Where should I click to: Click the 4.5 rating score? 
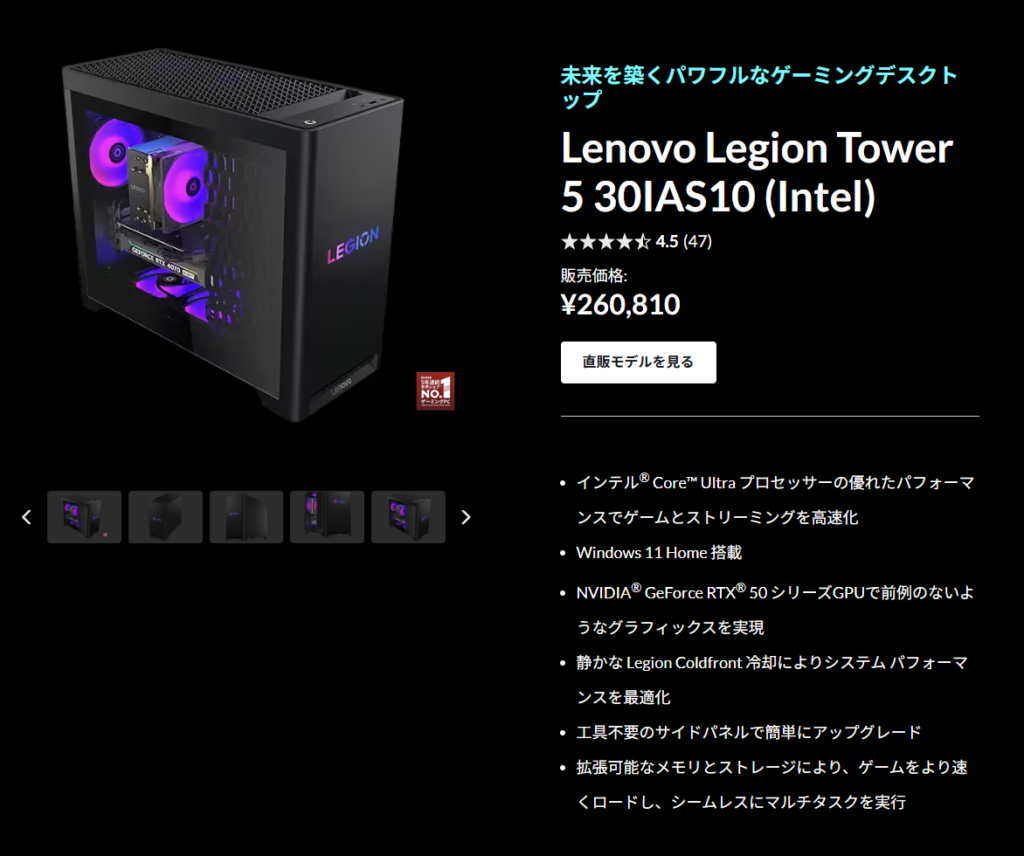click(x=667, y=242)
